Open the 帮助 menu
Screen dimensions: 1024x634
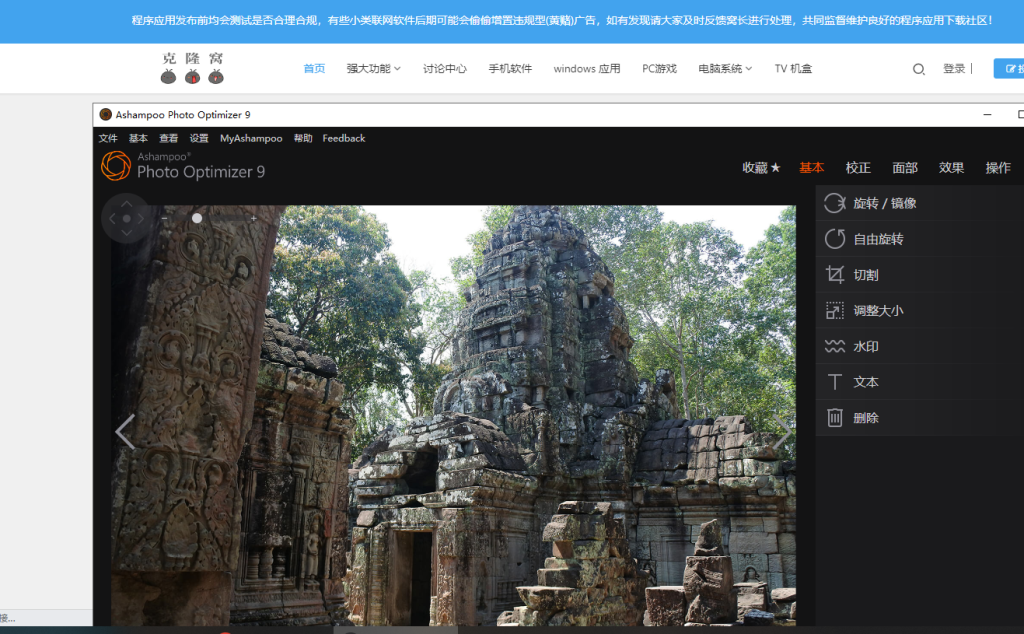pyautogui.click(x=303, y=138)
